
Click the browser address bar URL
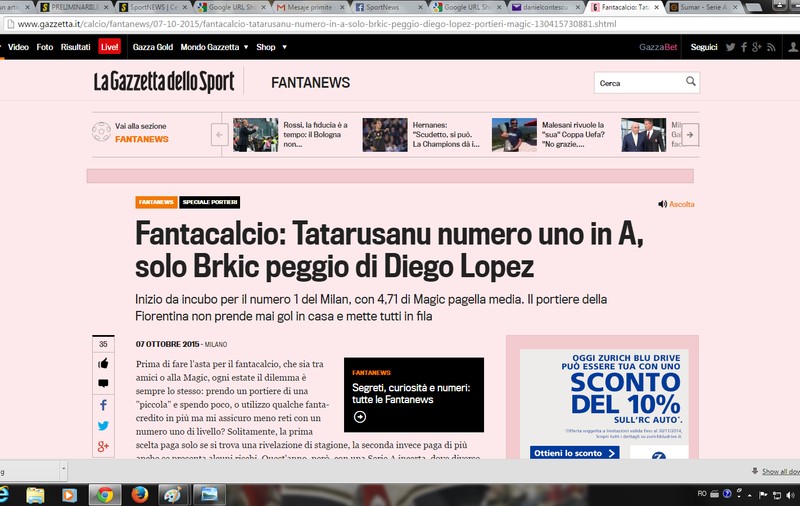click(x=317, y=24)
